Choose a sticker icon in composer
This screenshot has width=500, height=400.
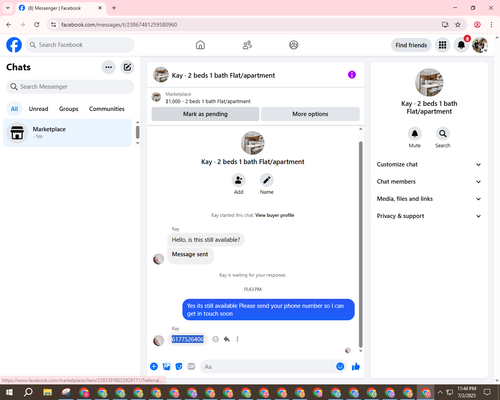(x=179, y=367)
